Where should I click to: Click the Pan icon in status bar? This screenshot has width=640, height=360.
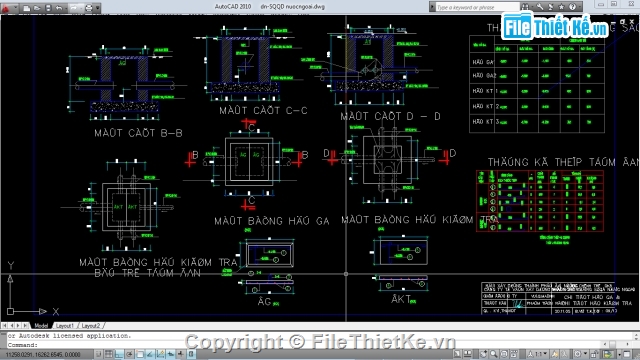tap(484, 354)
